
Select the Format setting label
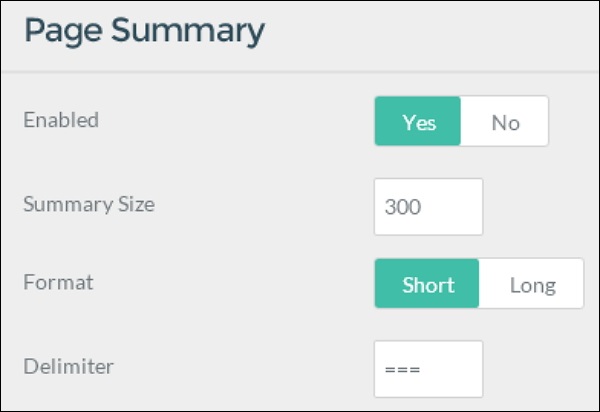tap(58, 282)
